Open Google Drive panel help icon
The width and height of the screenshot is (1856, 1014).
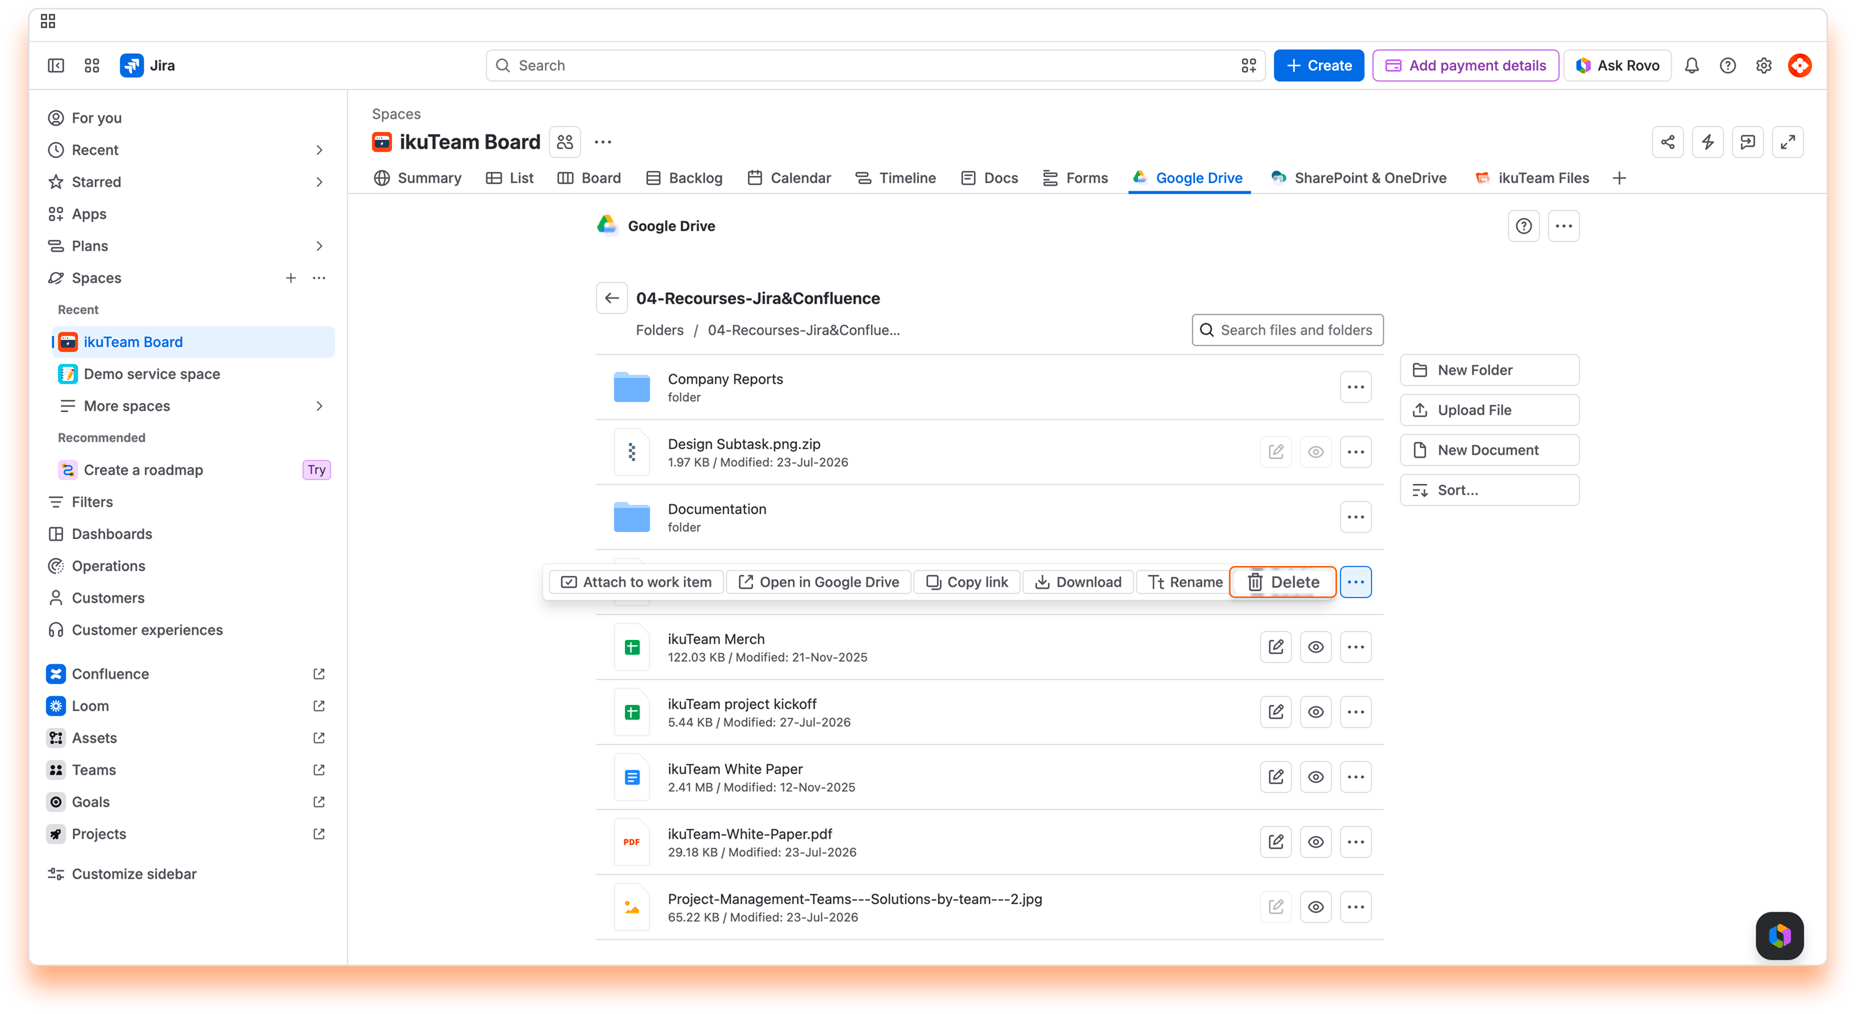coord(1523,226)
